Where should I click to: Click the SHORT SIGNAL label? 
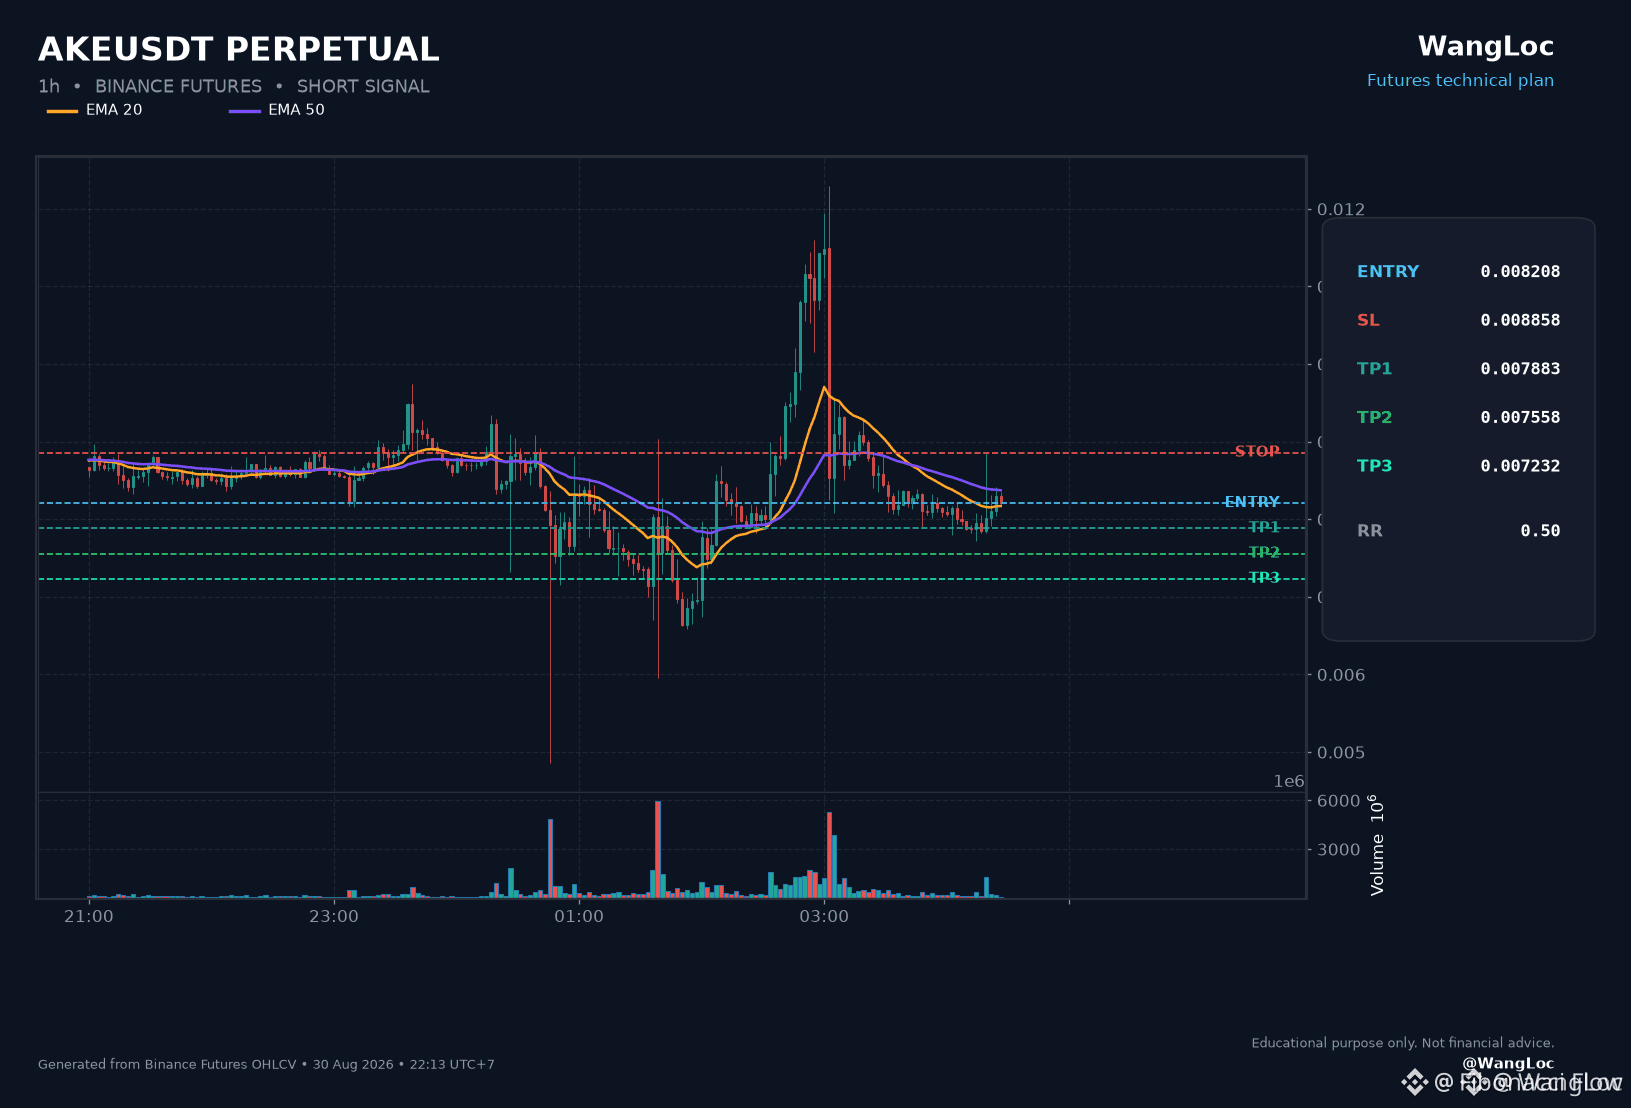[x=363, y=87]
